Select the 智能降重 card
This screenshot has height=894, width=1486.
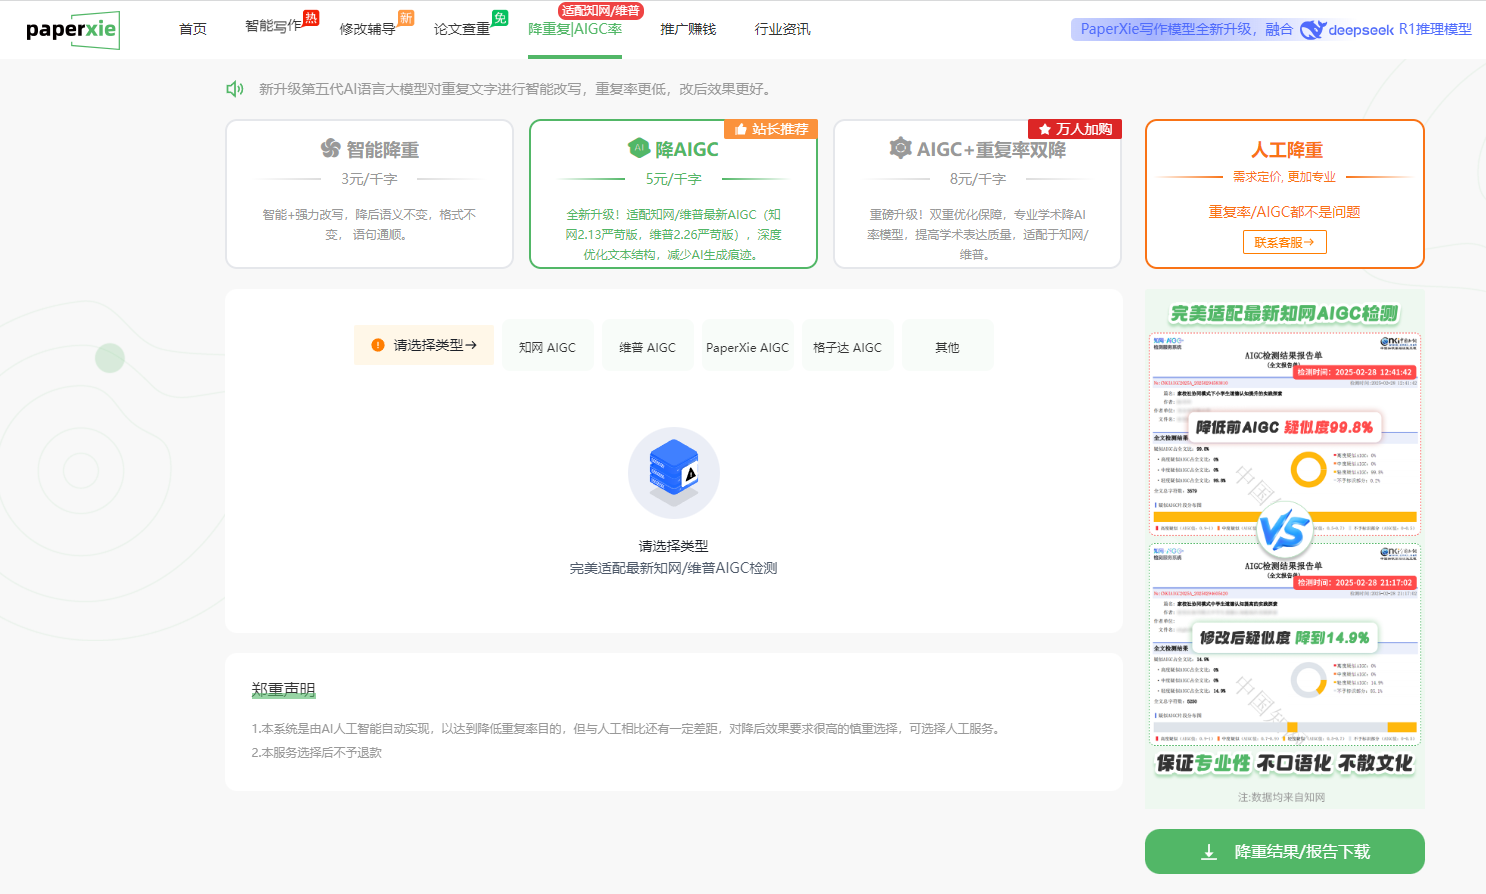tap(369, 194)
